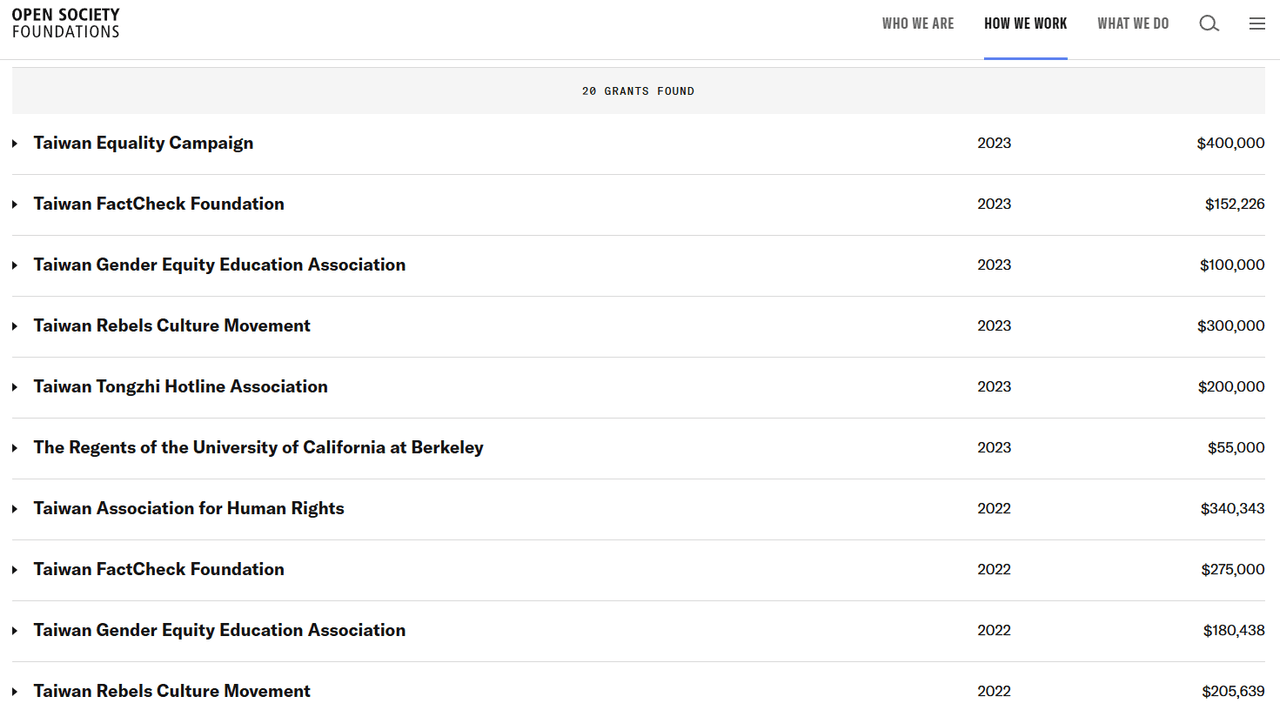Viewport: 1280px width, 710px height.
Task: Expand 2022 Taiwan FactCheck Foundation arrow
Action: (x=15, y=571)
